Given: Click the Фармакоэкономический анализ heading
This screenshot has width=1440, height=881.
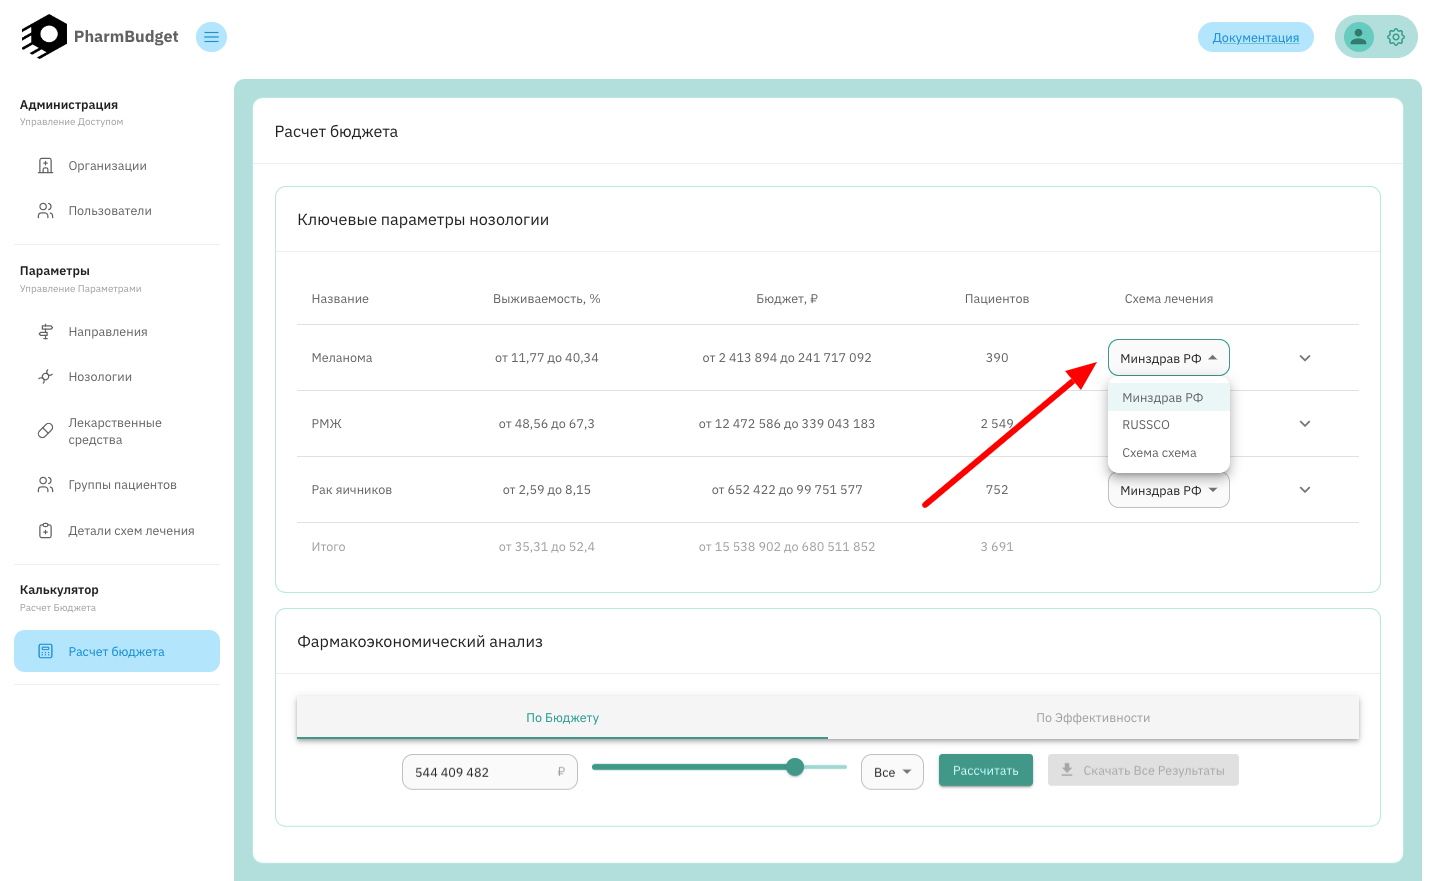Looking at the screenshot, I should (420, 642).
